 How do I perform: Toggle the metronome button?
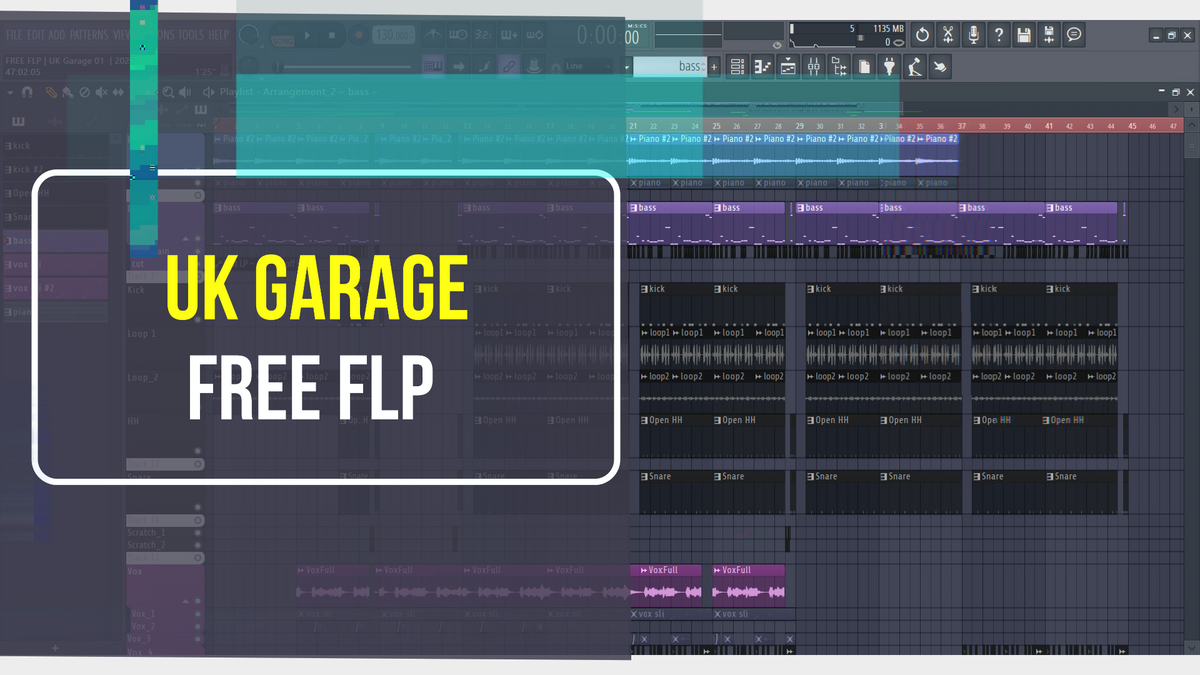tap(433, 35)
